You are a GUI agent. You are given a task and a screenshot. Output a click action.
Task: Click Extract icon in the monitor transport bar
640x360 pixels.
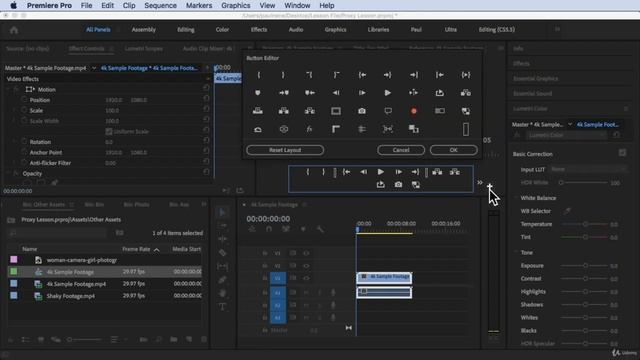pos(455,172)
